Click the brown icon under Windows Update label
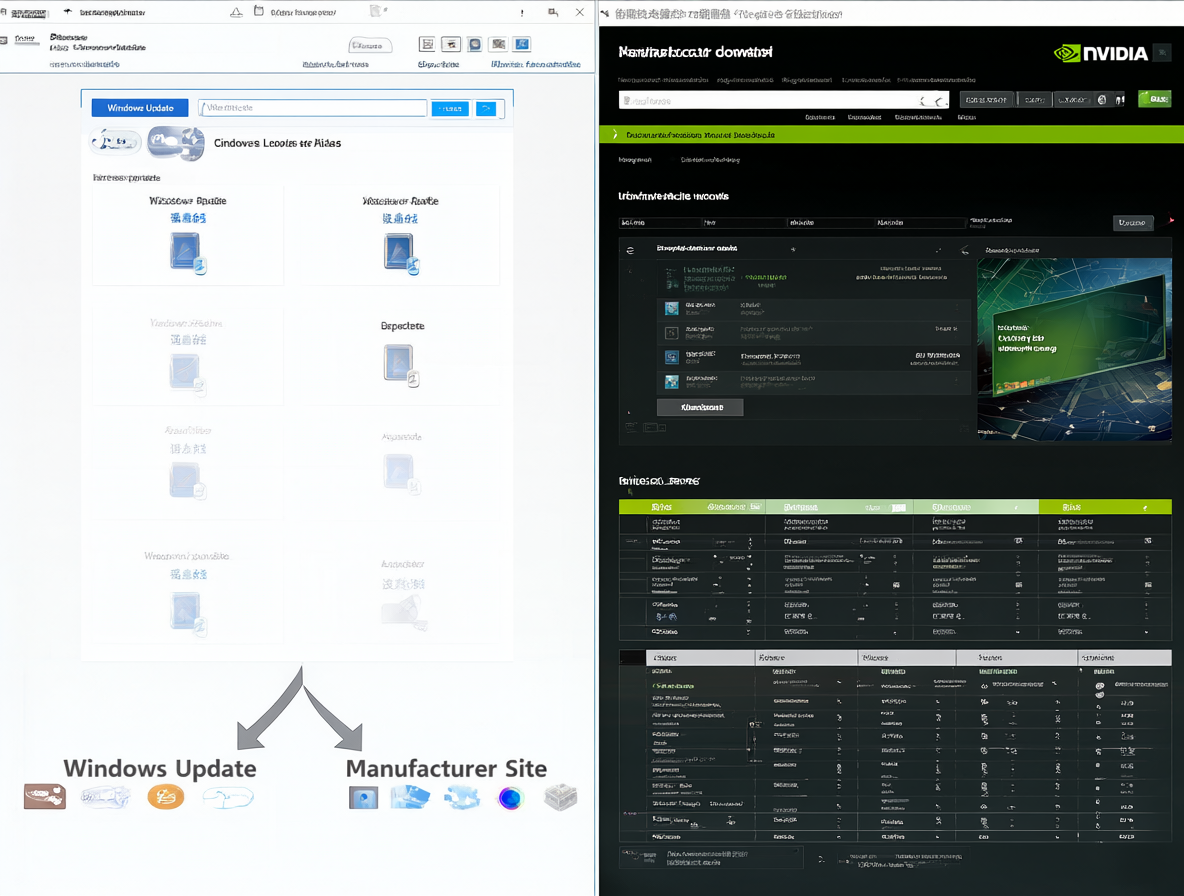 (x=45, y=796)
